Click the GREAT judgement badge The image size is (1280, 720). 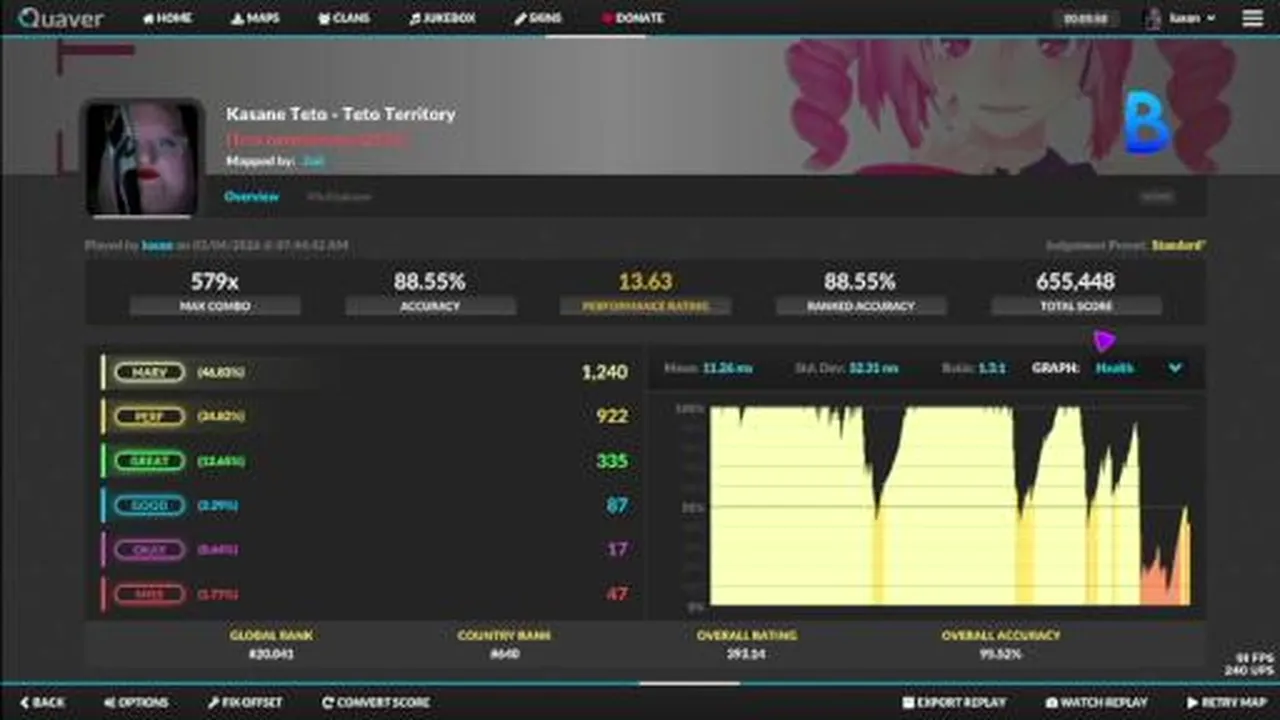point(149,461)
